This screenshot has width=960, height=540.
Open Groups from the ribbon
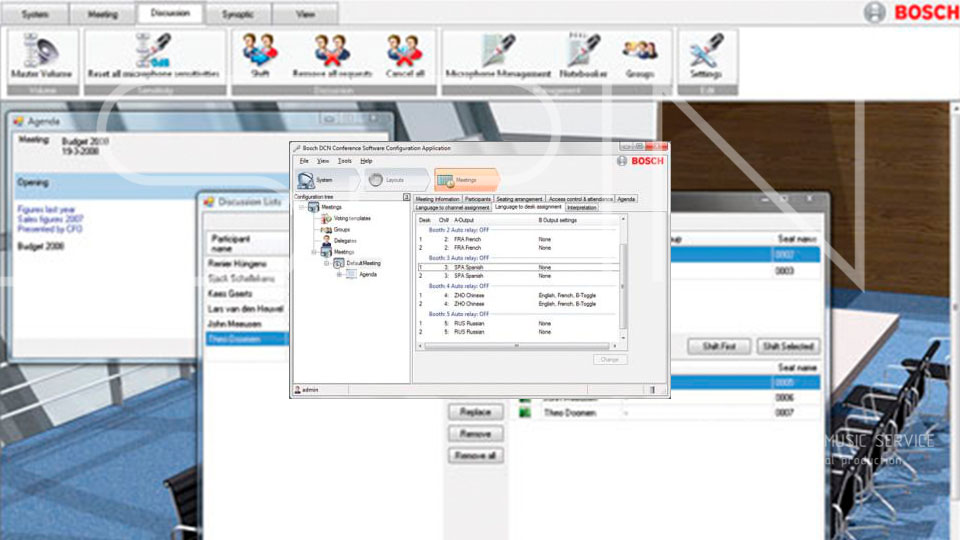pos(640,56)
